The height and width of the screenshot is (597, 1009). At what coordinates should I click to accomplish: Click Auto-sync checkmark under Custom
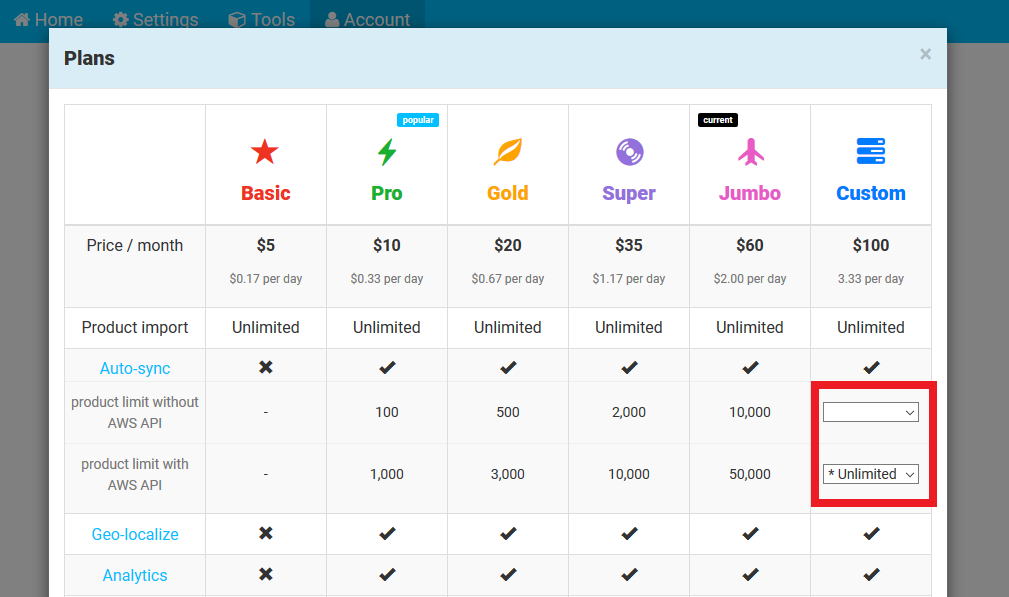coord(871,367)
